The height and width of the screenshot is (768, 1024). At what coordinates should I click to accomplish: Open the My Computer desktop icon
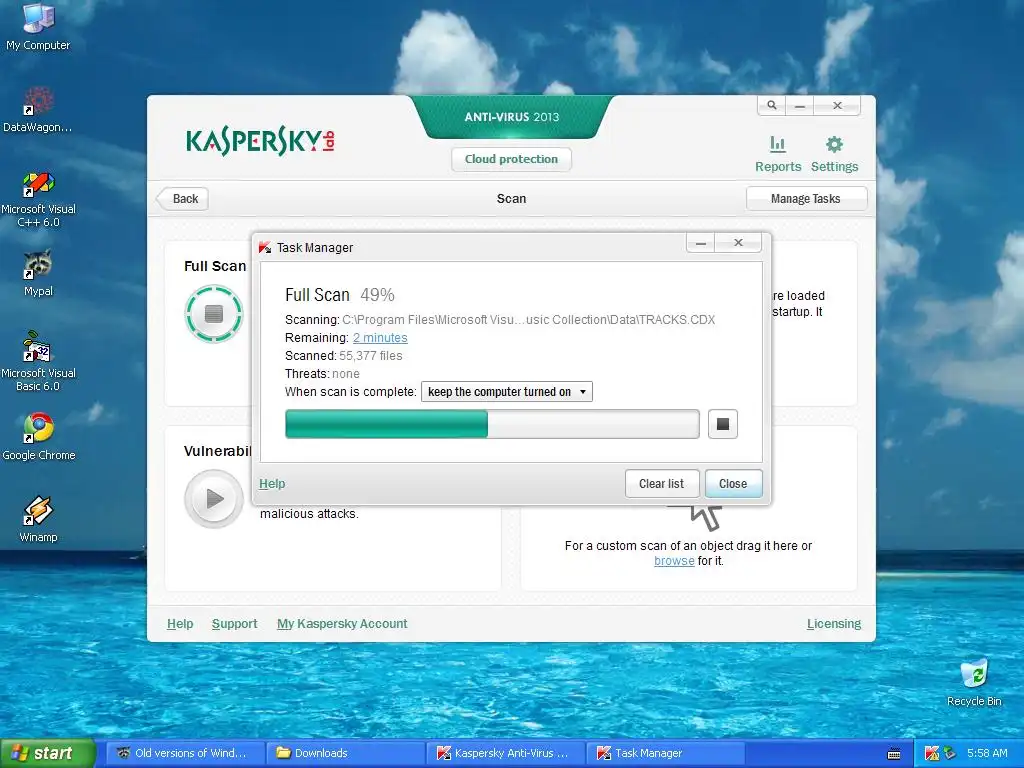[x=38, y=26]
